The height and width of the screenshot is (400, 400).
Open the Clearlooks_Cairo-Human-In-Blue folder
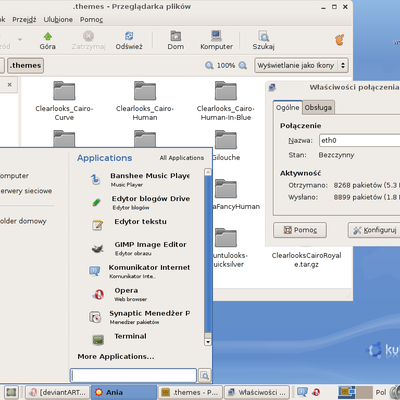[226, 101]
